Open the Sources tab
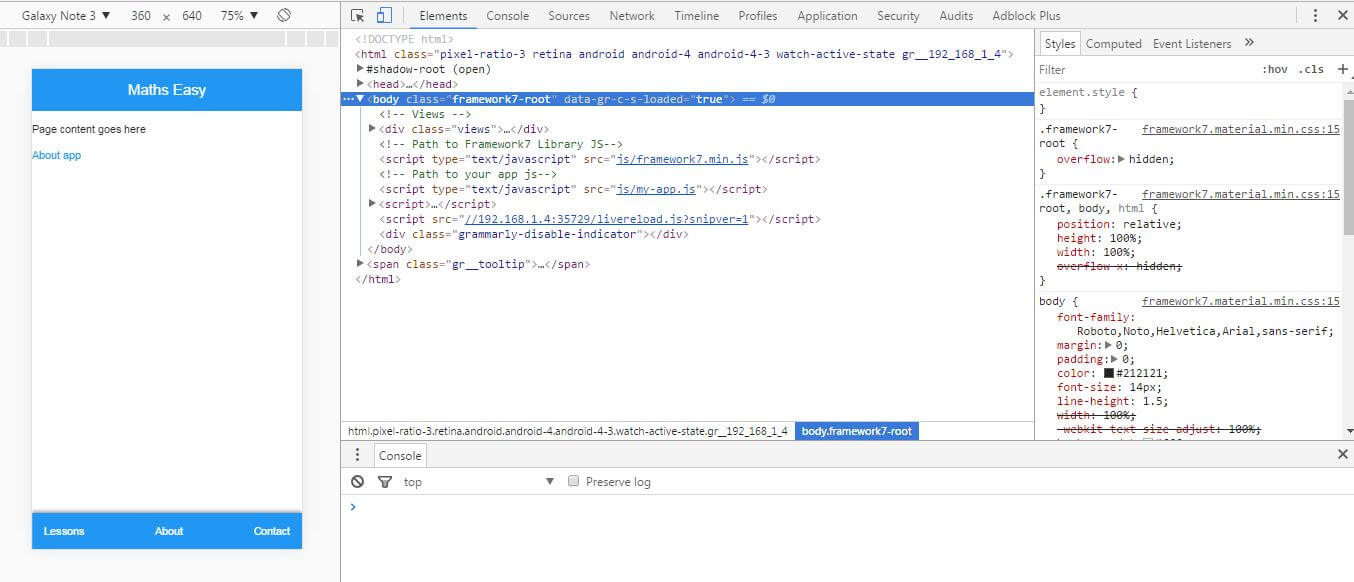This screenshot has height=582, width=1354. tap(569, 16)
